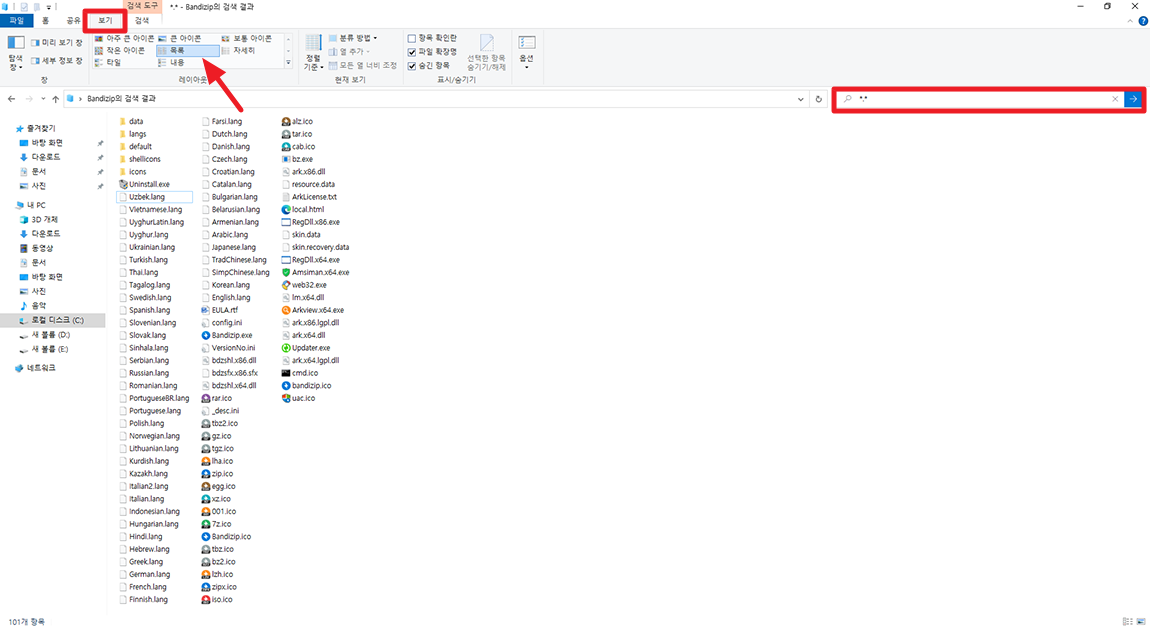Refresh the search results view
Image resolution: width=1150 pixels, height=629 pixels.
[x=818, y=99]
